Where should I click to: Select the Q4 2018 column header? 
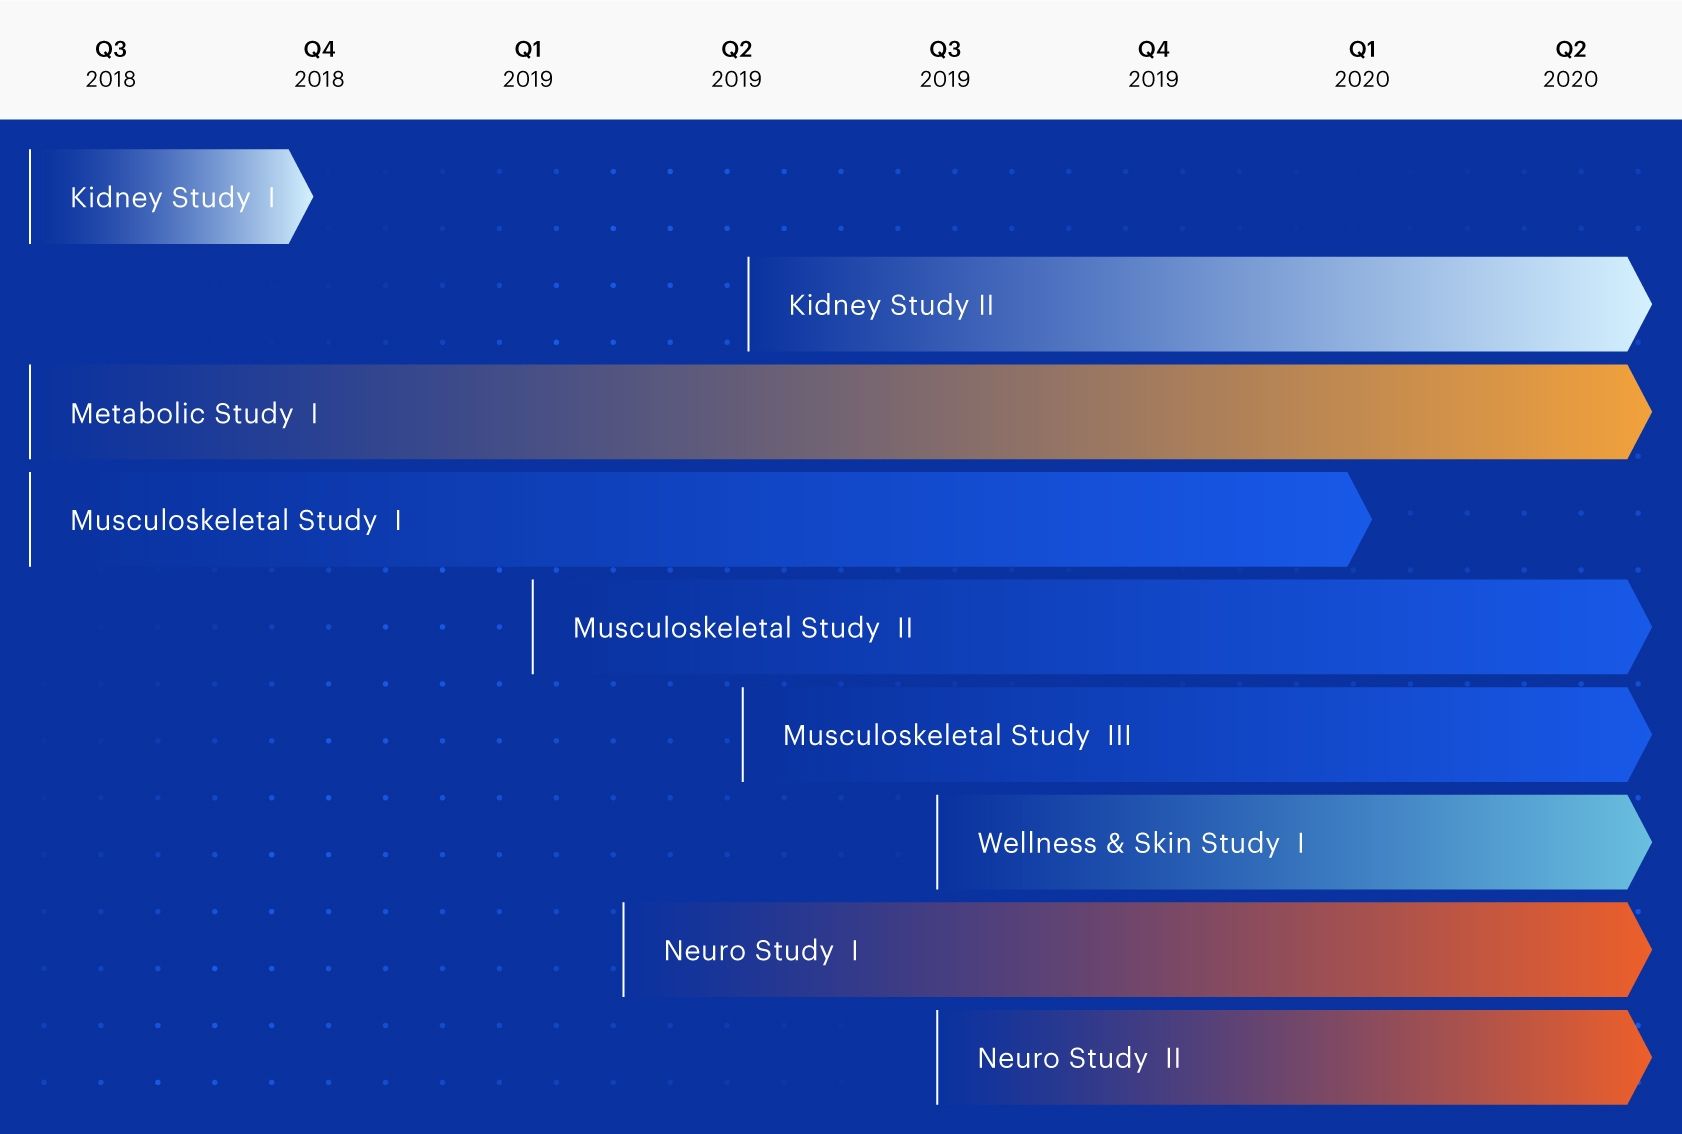(x=319, y=64)
